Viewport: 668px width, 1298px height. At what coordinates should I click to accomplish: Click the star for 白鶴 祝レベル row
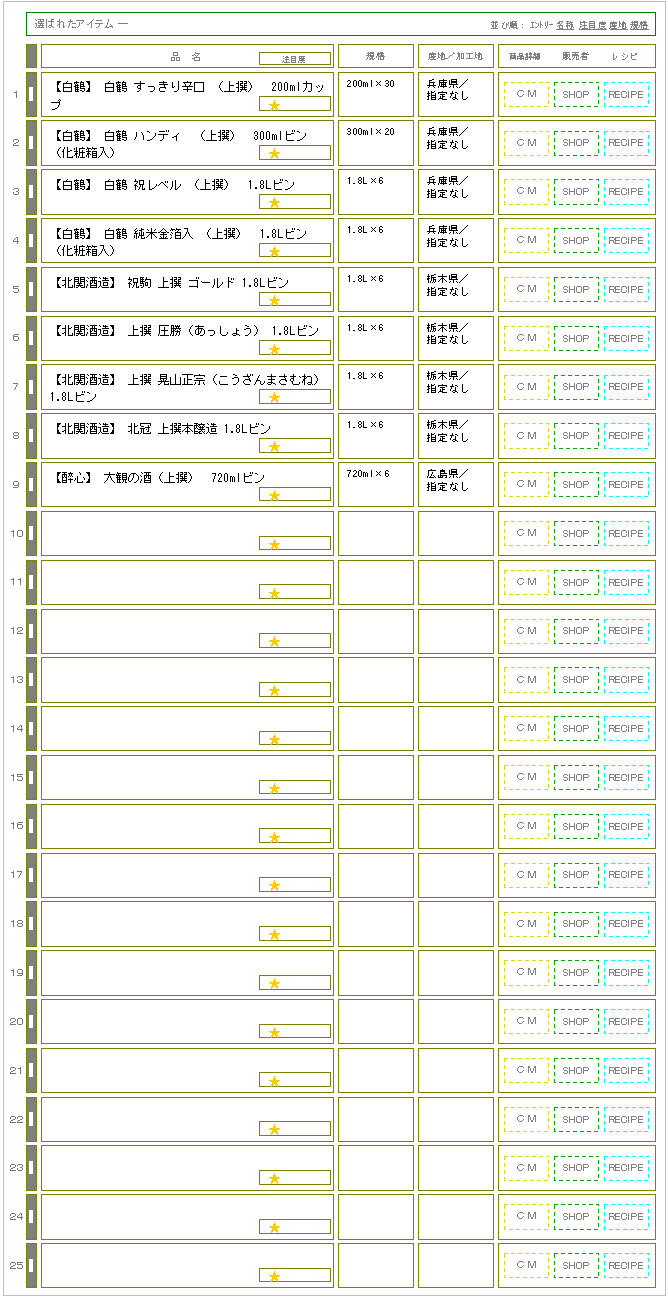274,203
